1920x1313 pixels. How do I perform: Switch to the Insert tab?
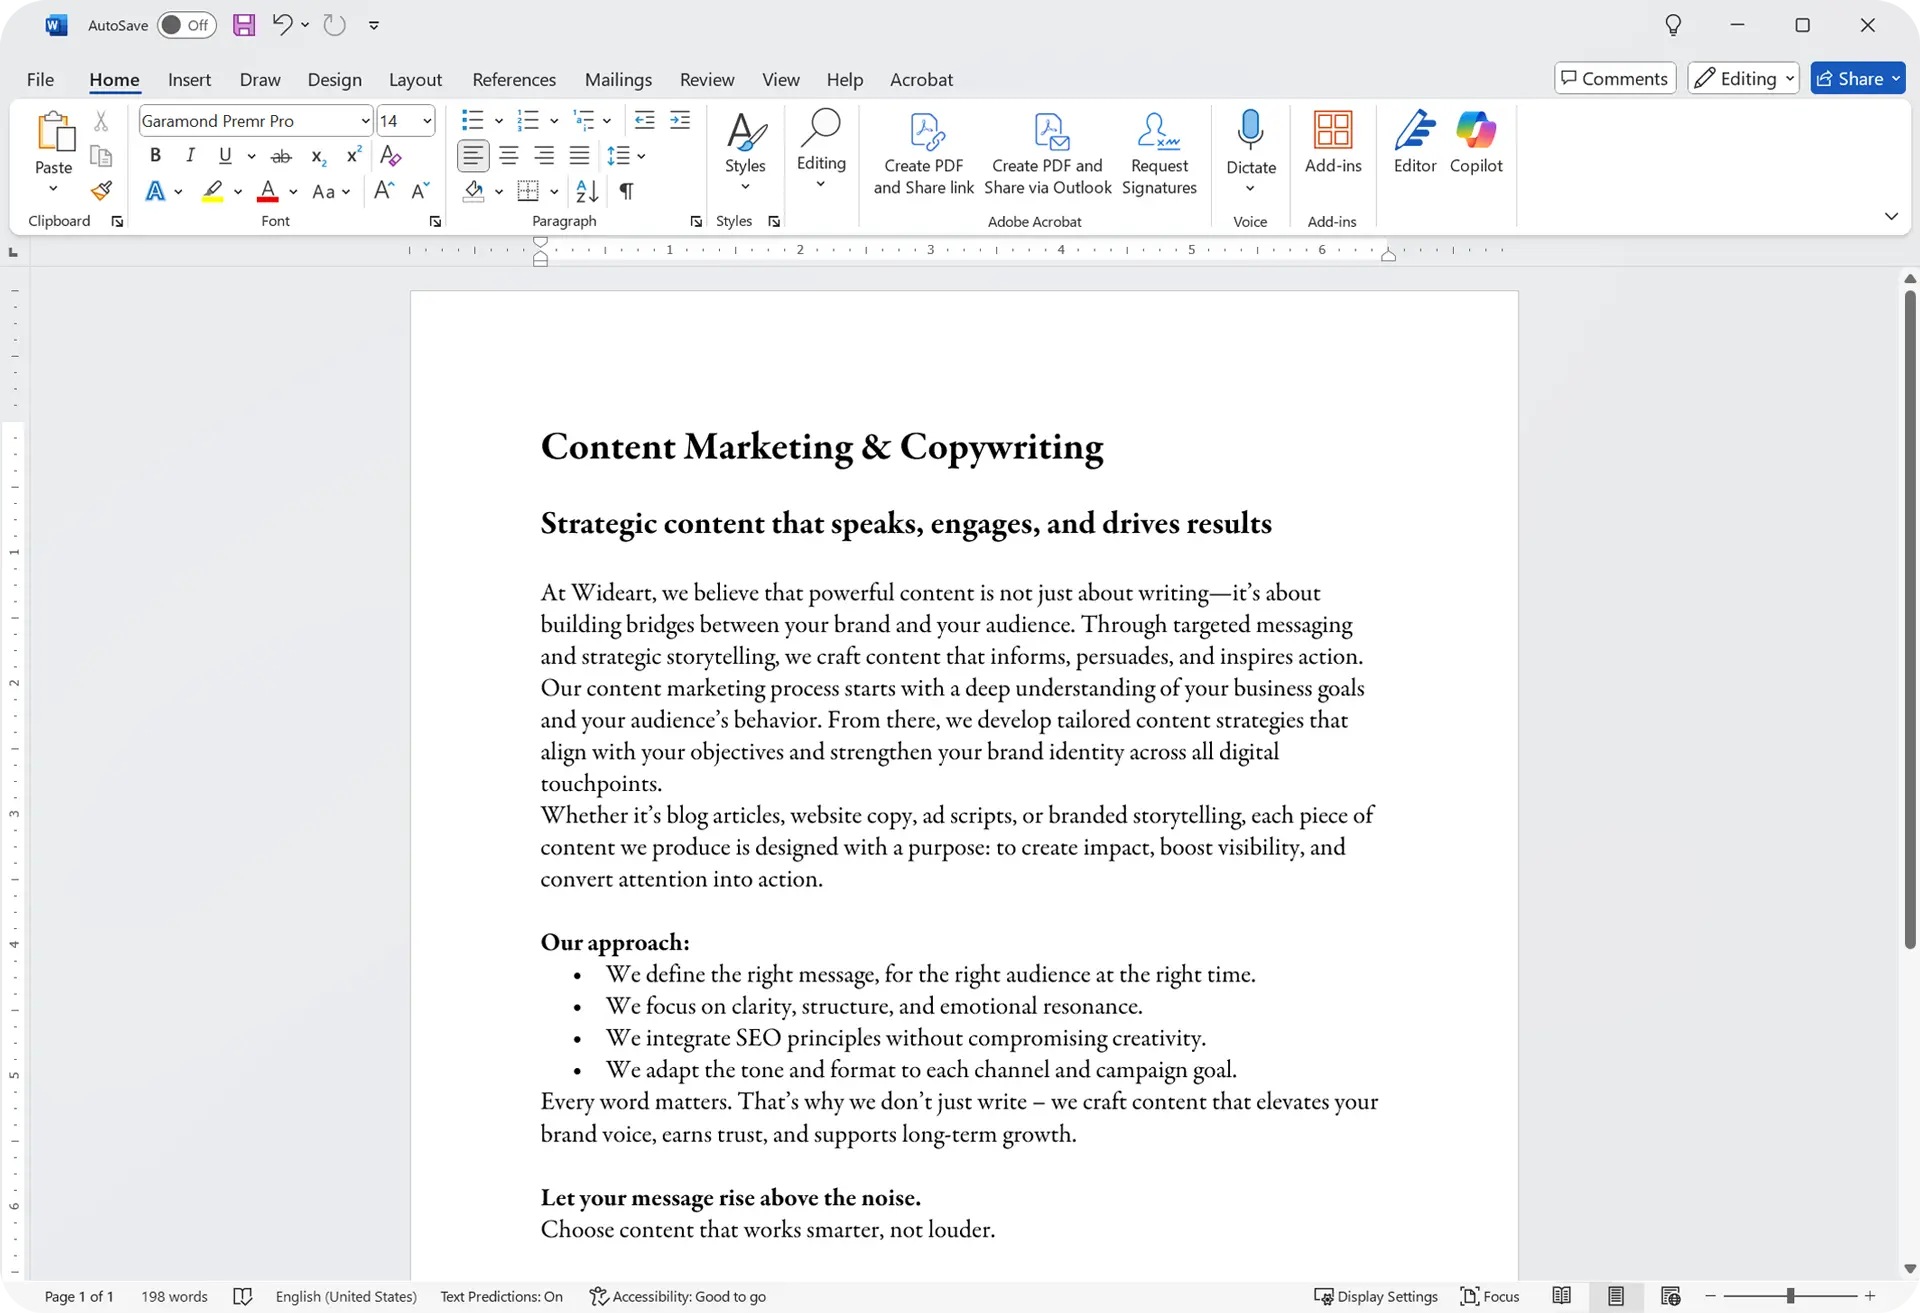tap(189, 79)
